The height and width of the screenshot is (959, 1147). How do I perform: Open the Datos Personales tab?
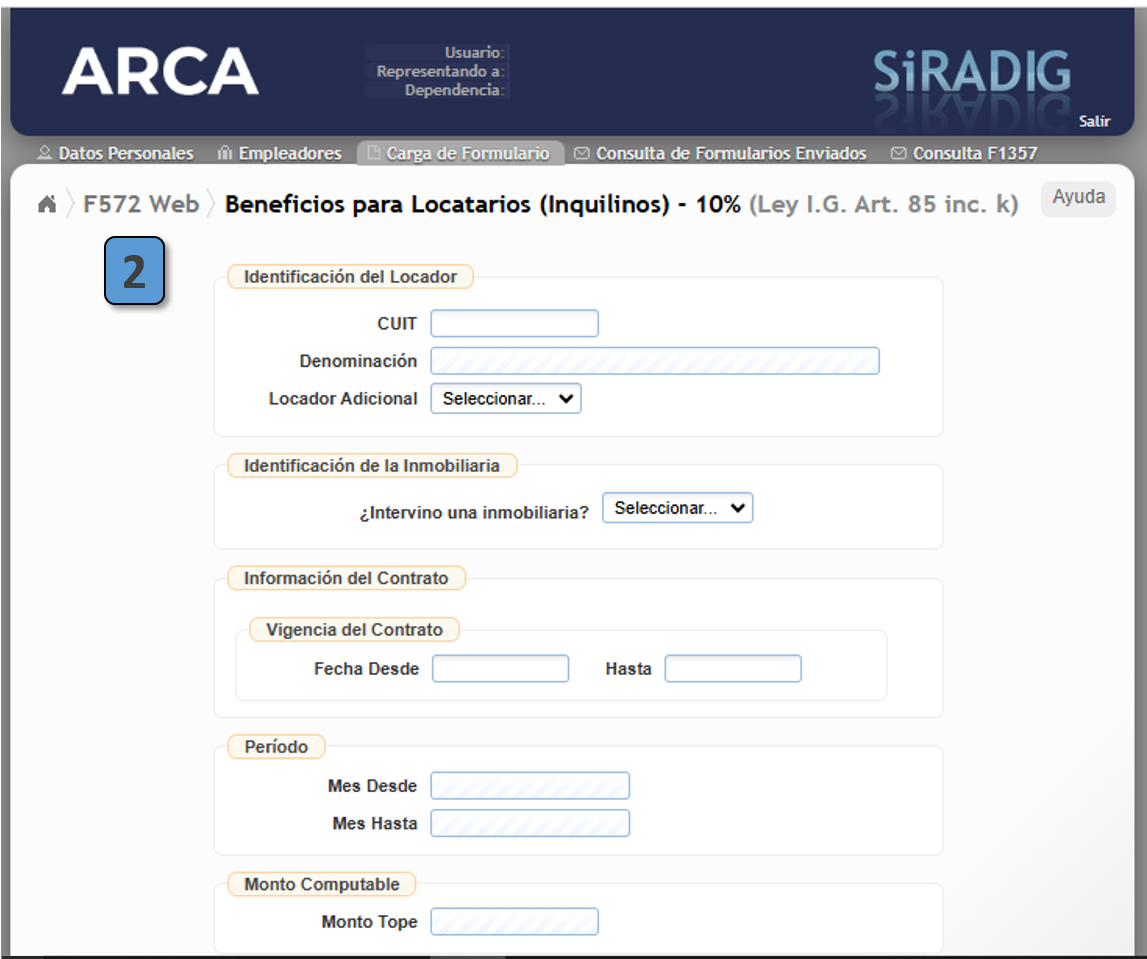tap(115, 154)
